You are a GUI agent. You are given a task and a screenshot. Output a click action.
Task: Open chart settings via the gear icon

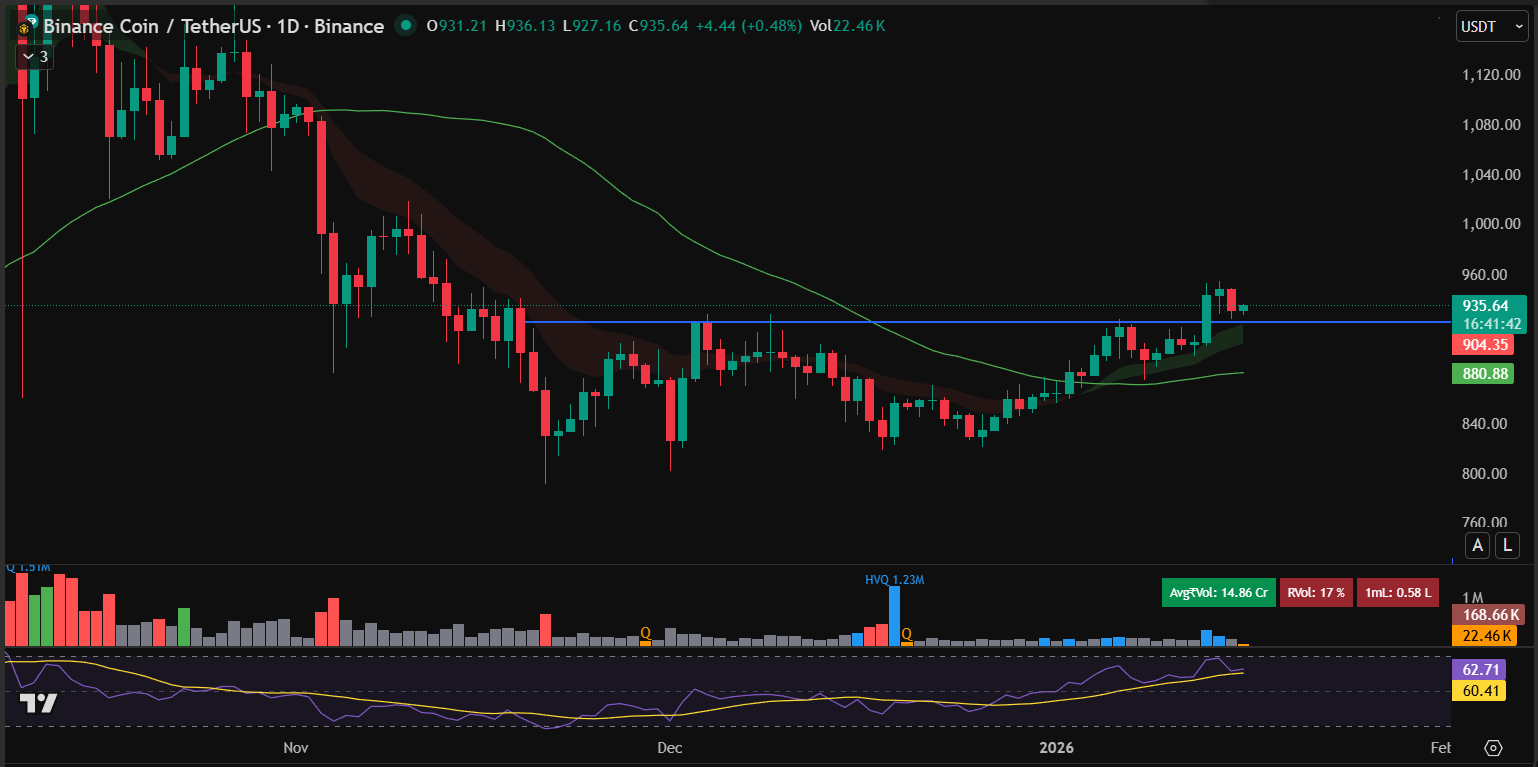tap(1493, 747)
